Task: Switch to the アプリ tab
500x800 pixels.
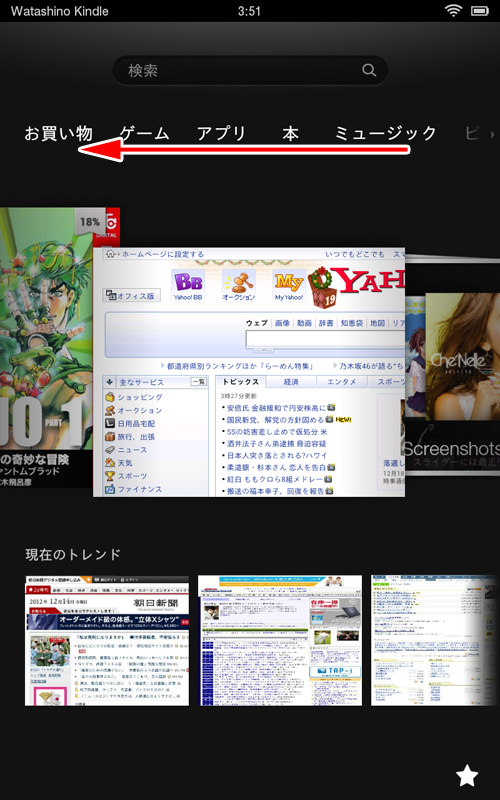Action: pos(221,133)
